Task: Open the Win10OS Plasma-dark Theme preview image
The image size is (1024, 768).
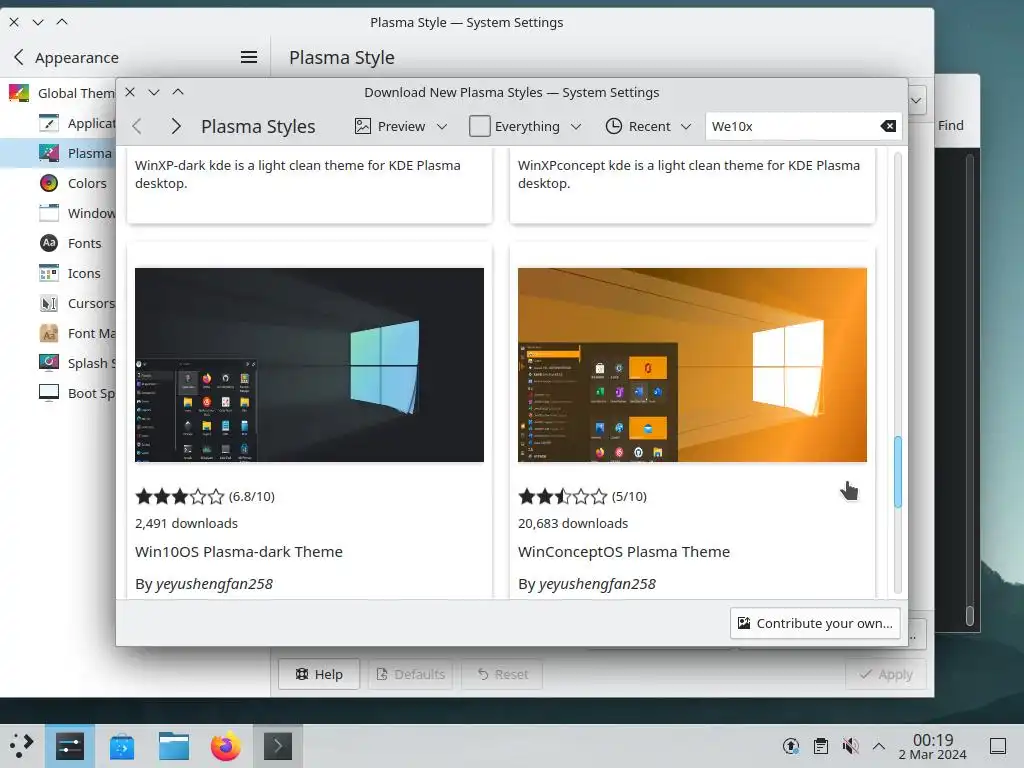Action: point(310,364)
